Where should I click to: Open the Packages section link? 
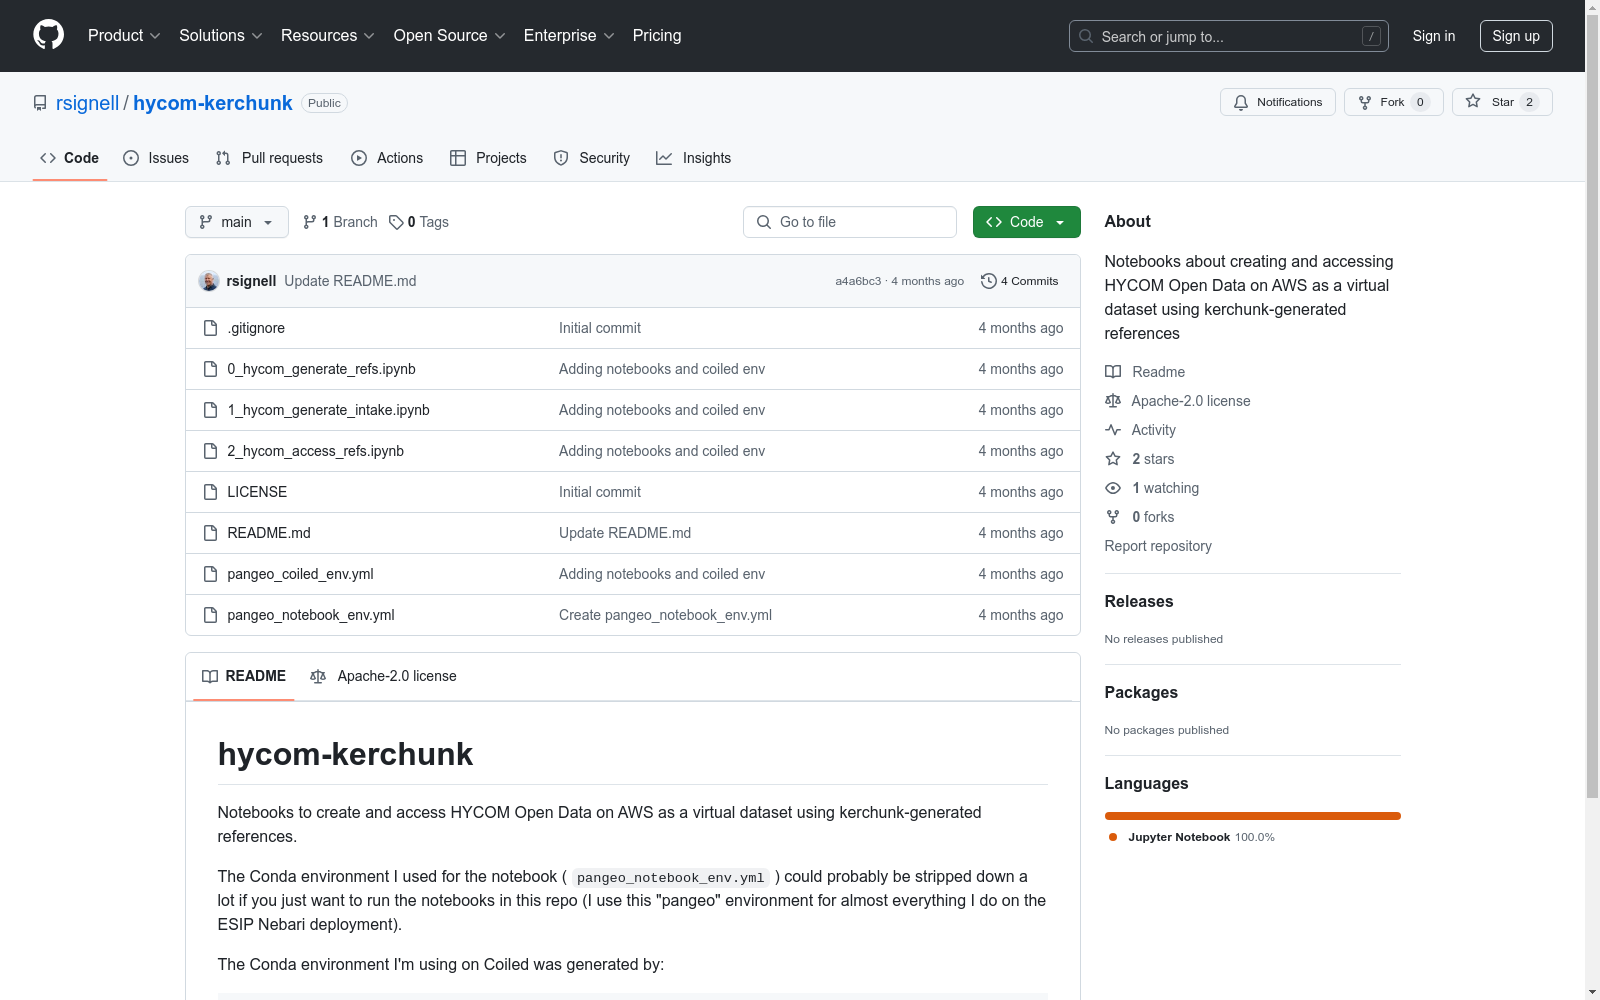pos(1141,692)
